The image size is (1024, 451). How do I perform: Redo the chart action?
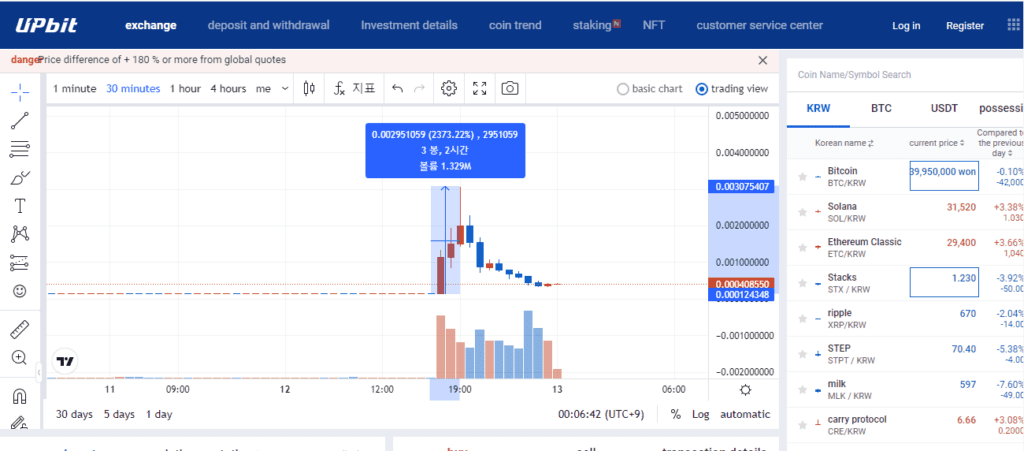(419, 89)
